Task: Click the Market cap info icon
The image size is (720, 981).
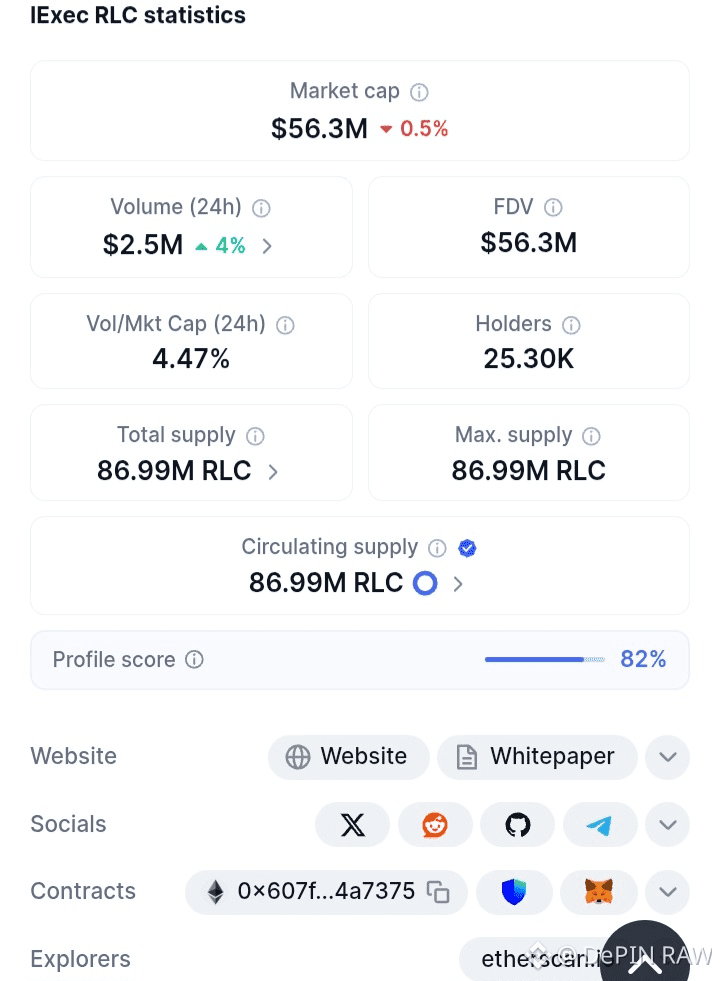Action: pyautogui.click(x=420, y=92)
